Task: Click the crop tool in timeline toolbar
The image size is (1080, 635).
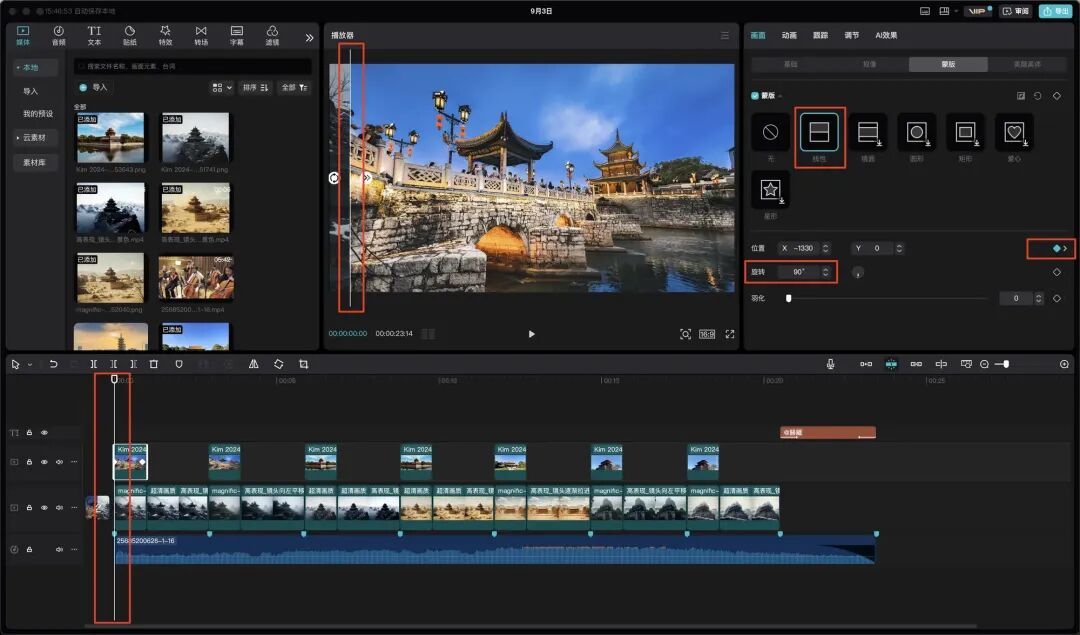Action: (303, 364)
